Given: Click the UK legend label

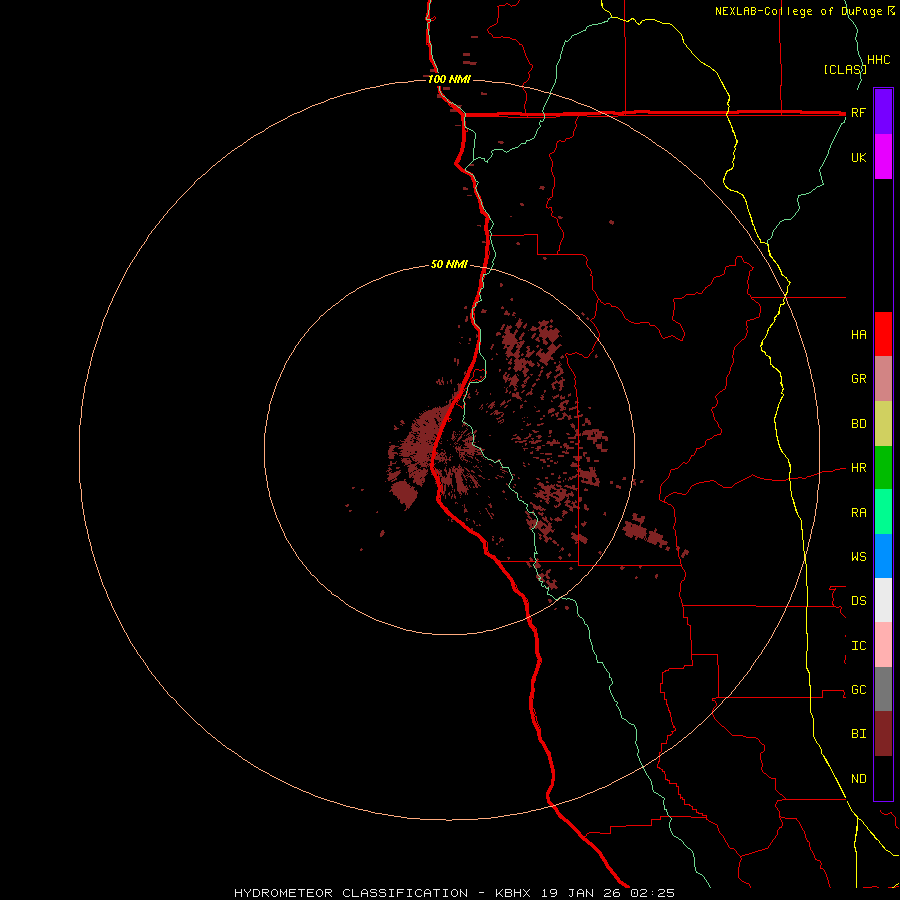Looking at the screenshot, I should click(x=858, y=157).
